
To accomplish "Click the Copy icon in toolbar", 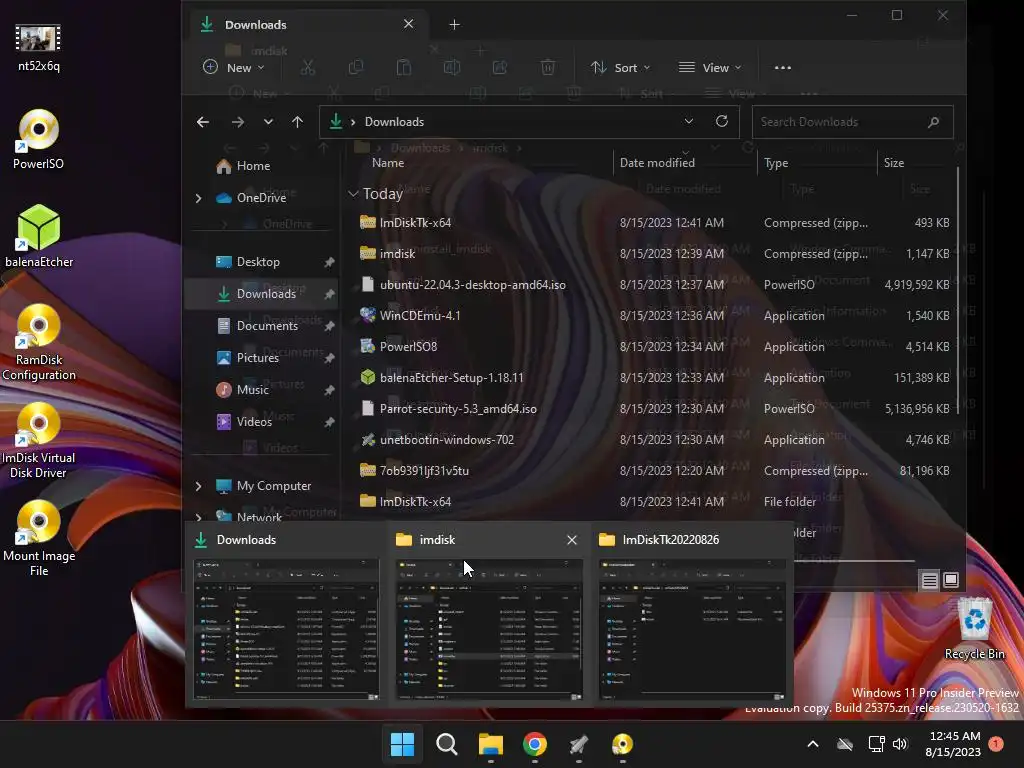I will (356, 67).
